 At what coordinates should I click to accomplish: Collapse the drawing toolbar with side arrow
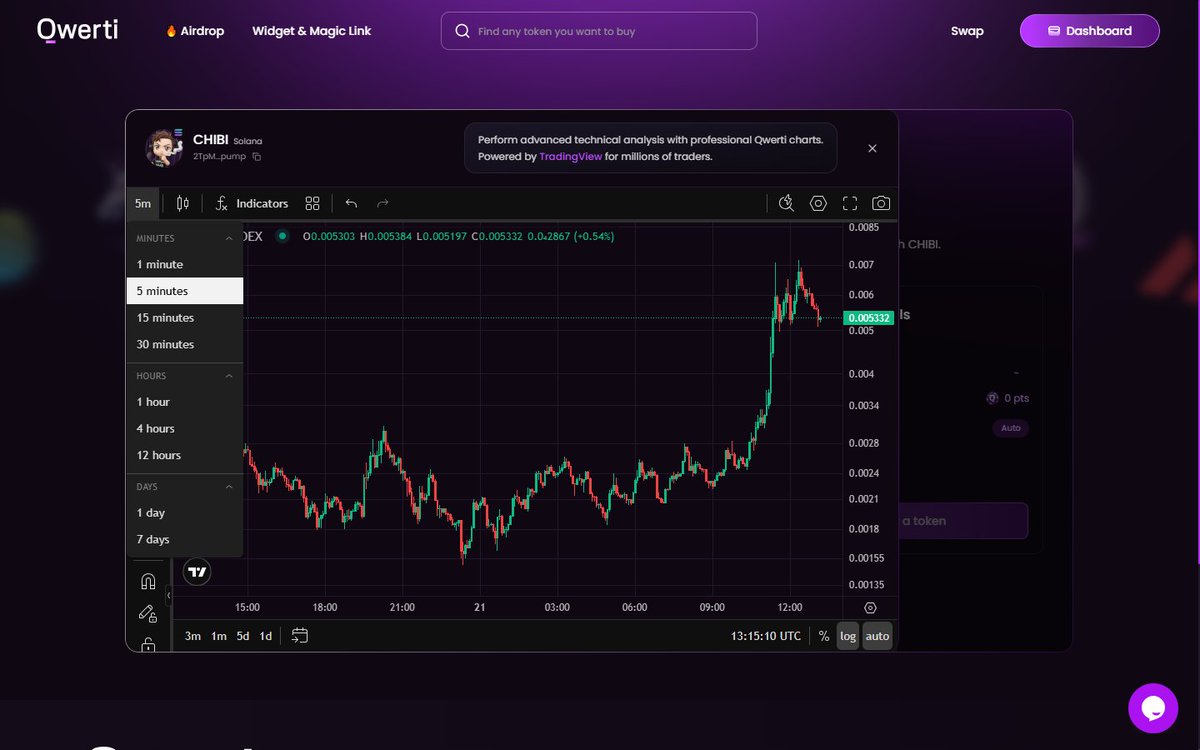168,596
